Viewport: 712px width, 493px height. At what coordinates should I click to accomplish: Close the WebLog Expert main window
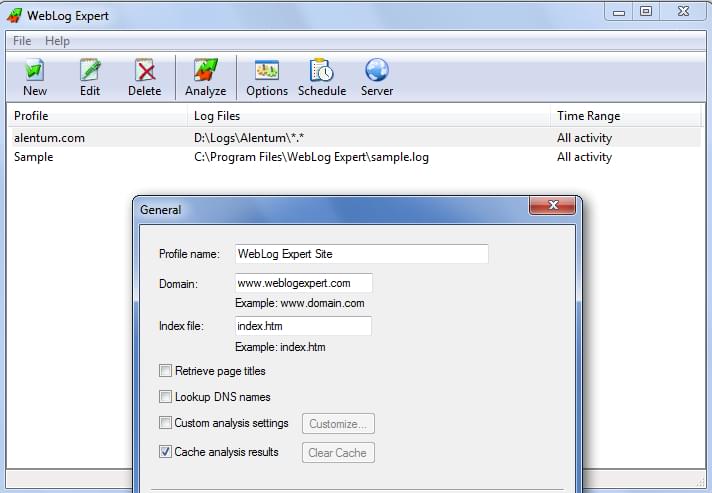point(683,12)
